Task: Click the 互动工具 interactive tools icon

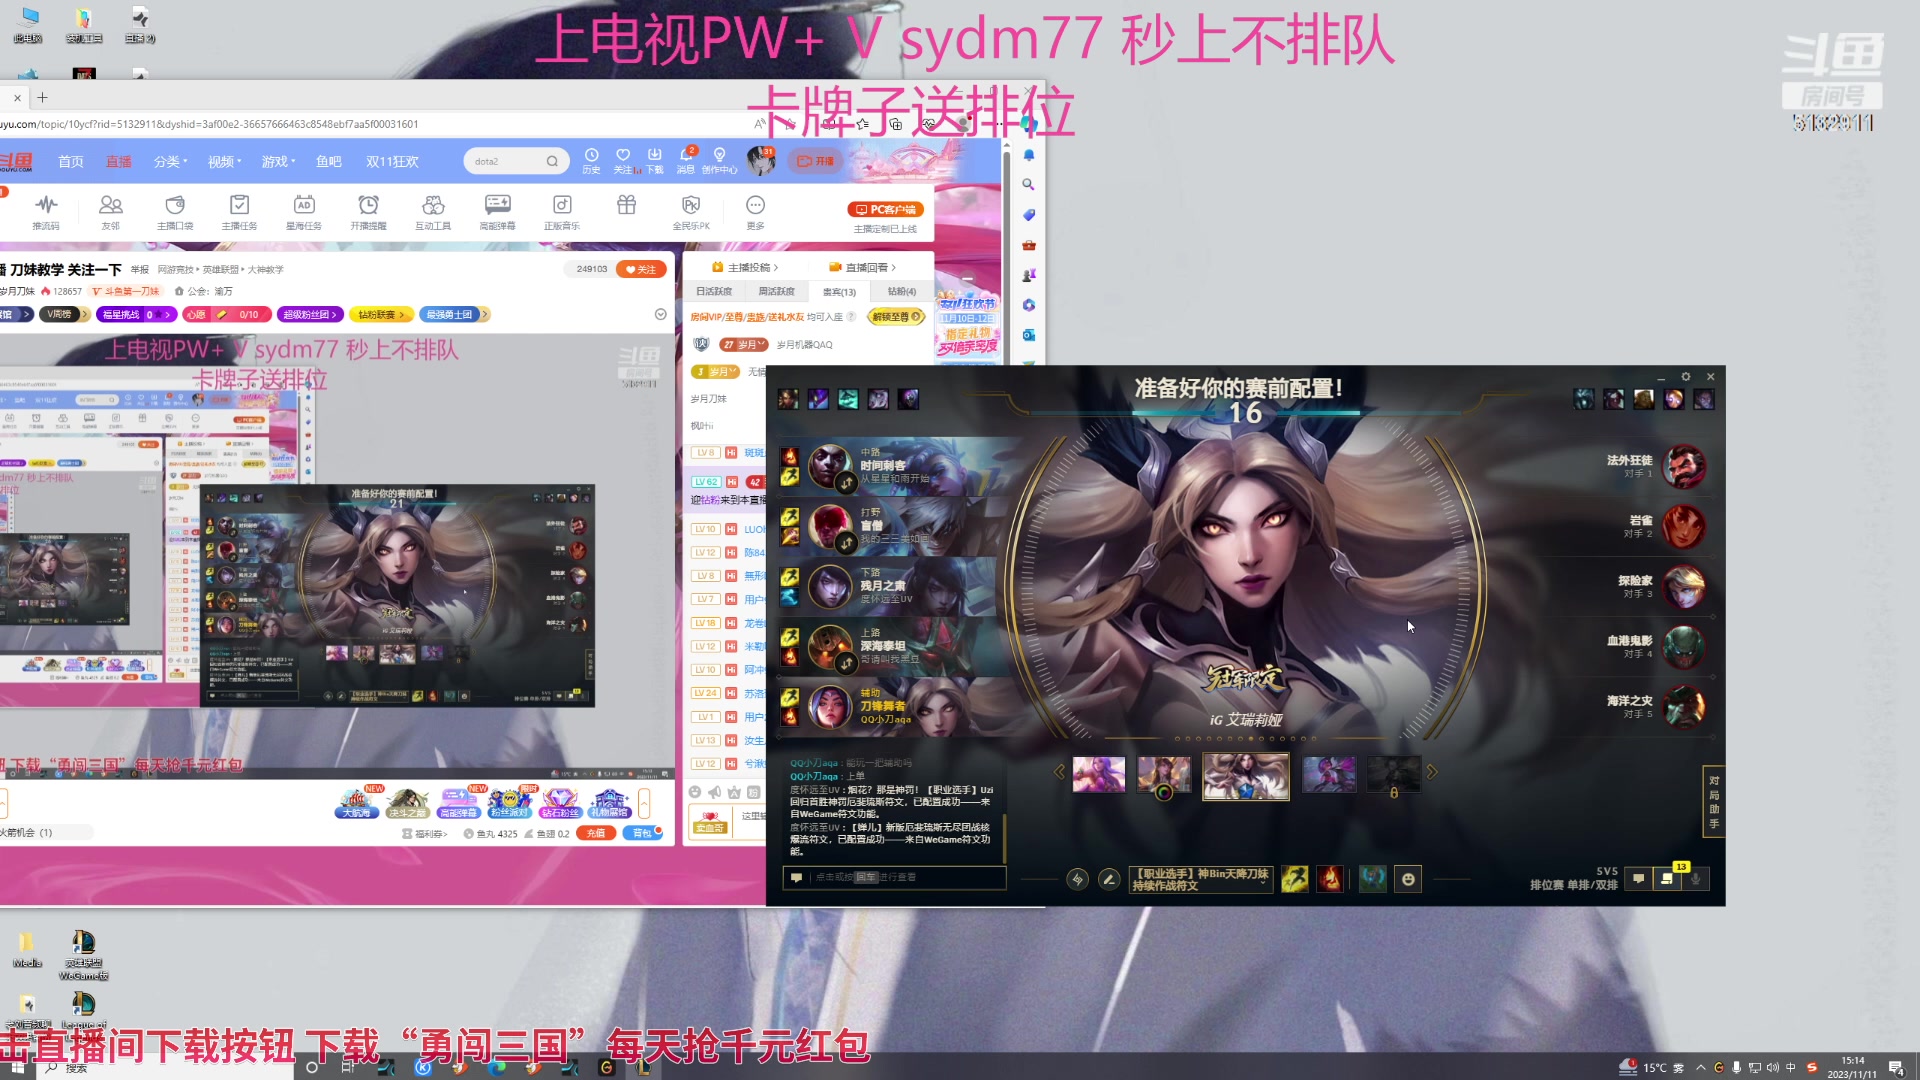Action: tap(433, 206)
